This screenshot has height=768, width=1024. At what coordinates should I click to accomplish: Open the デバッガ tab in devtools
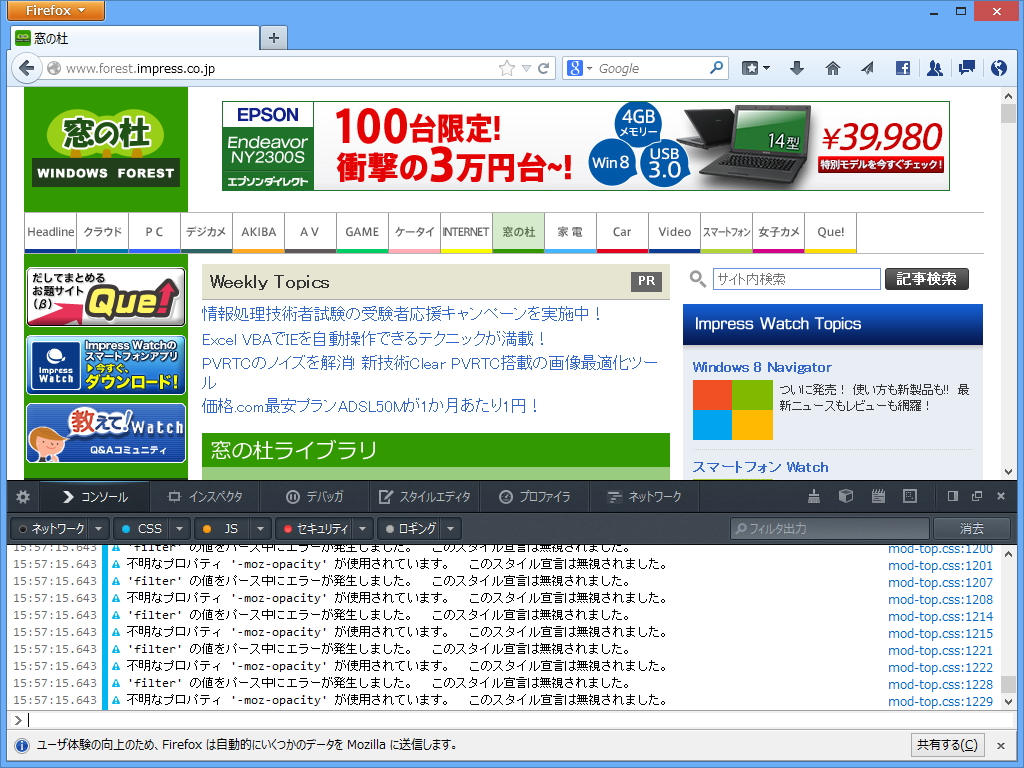coord(316,495)
